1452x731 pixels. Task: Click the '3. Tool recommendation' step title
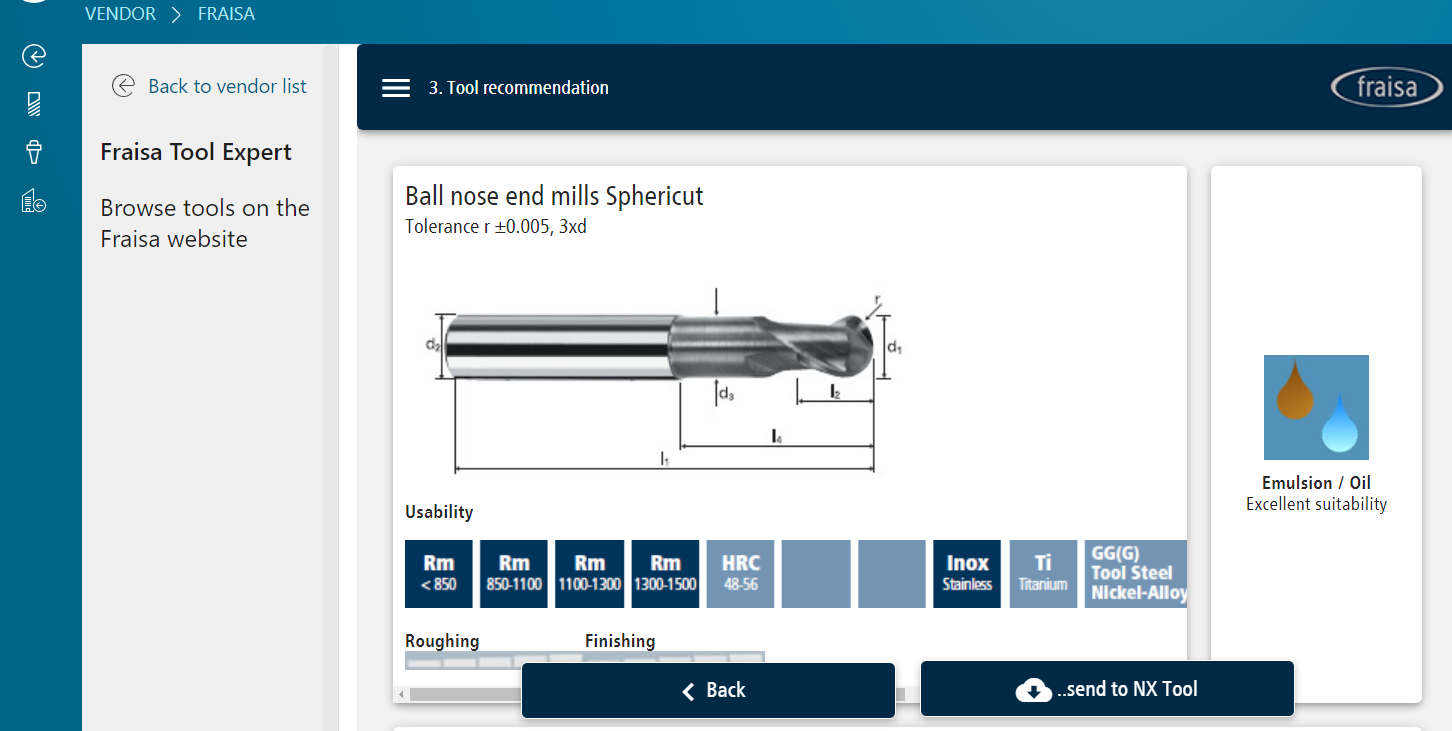coord(519,88)
